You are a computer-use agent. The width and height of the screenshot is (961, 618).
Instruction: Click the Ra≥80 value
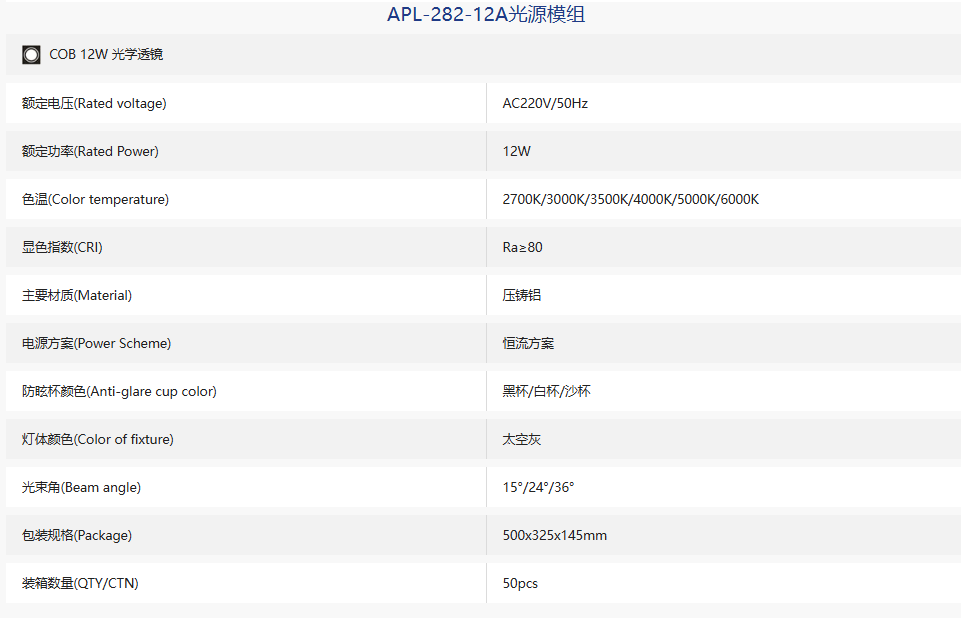tap(522, 247)
